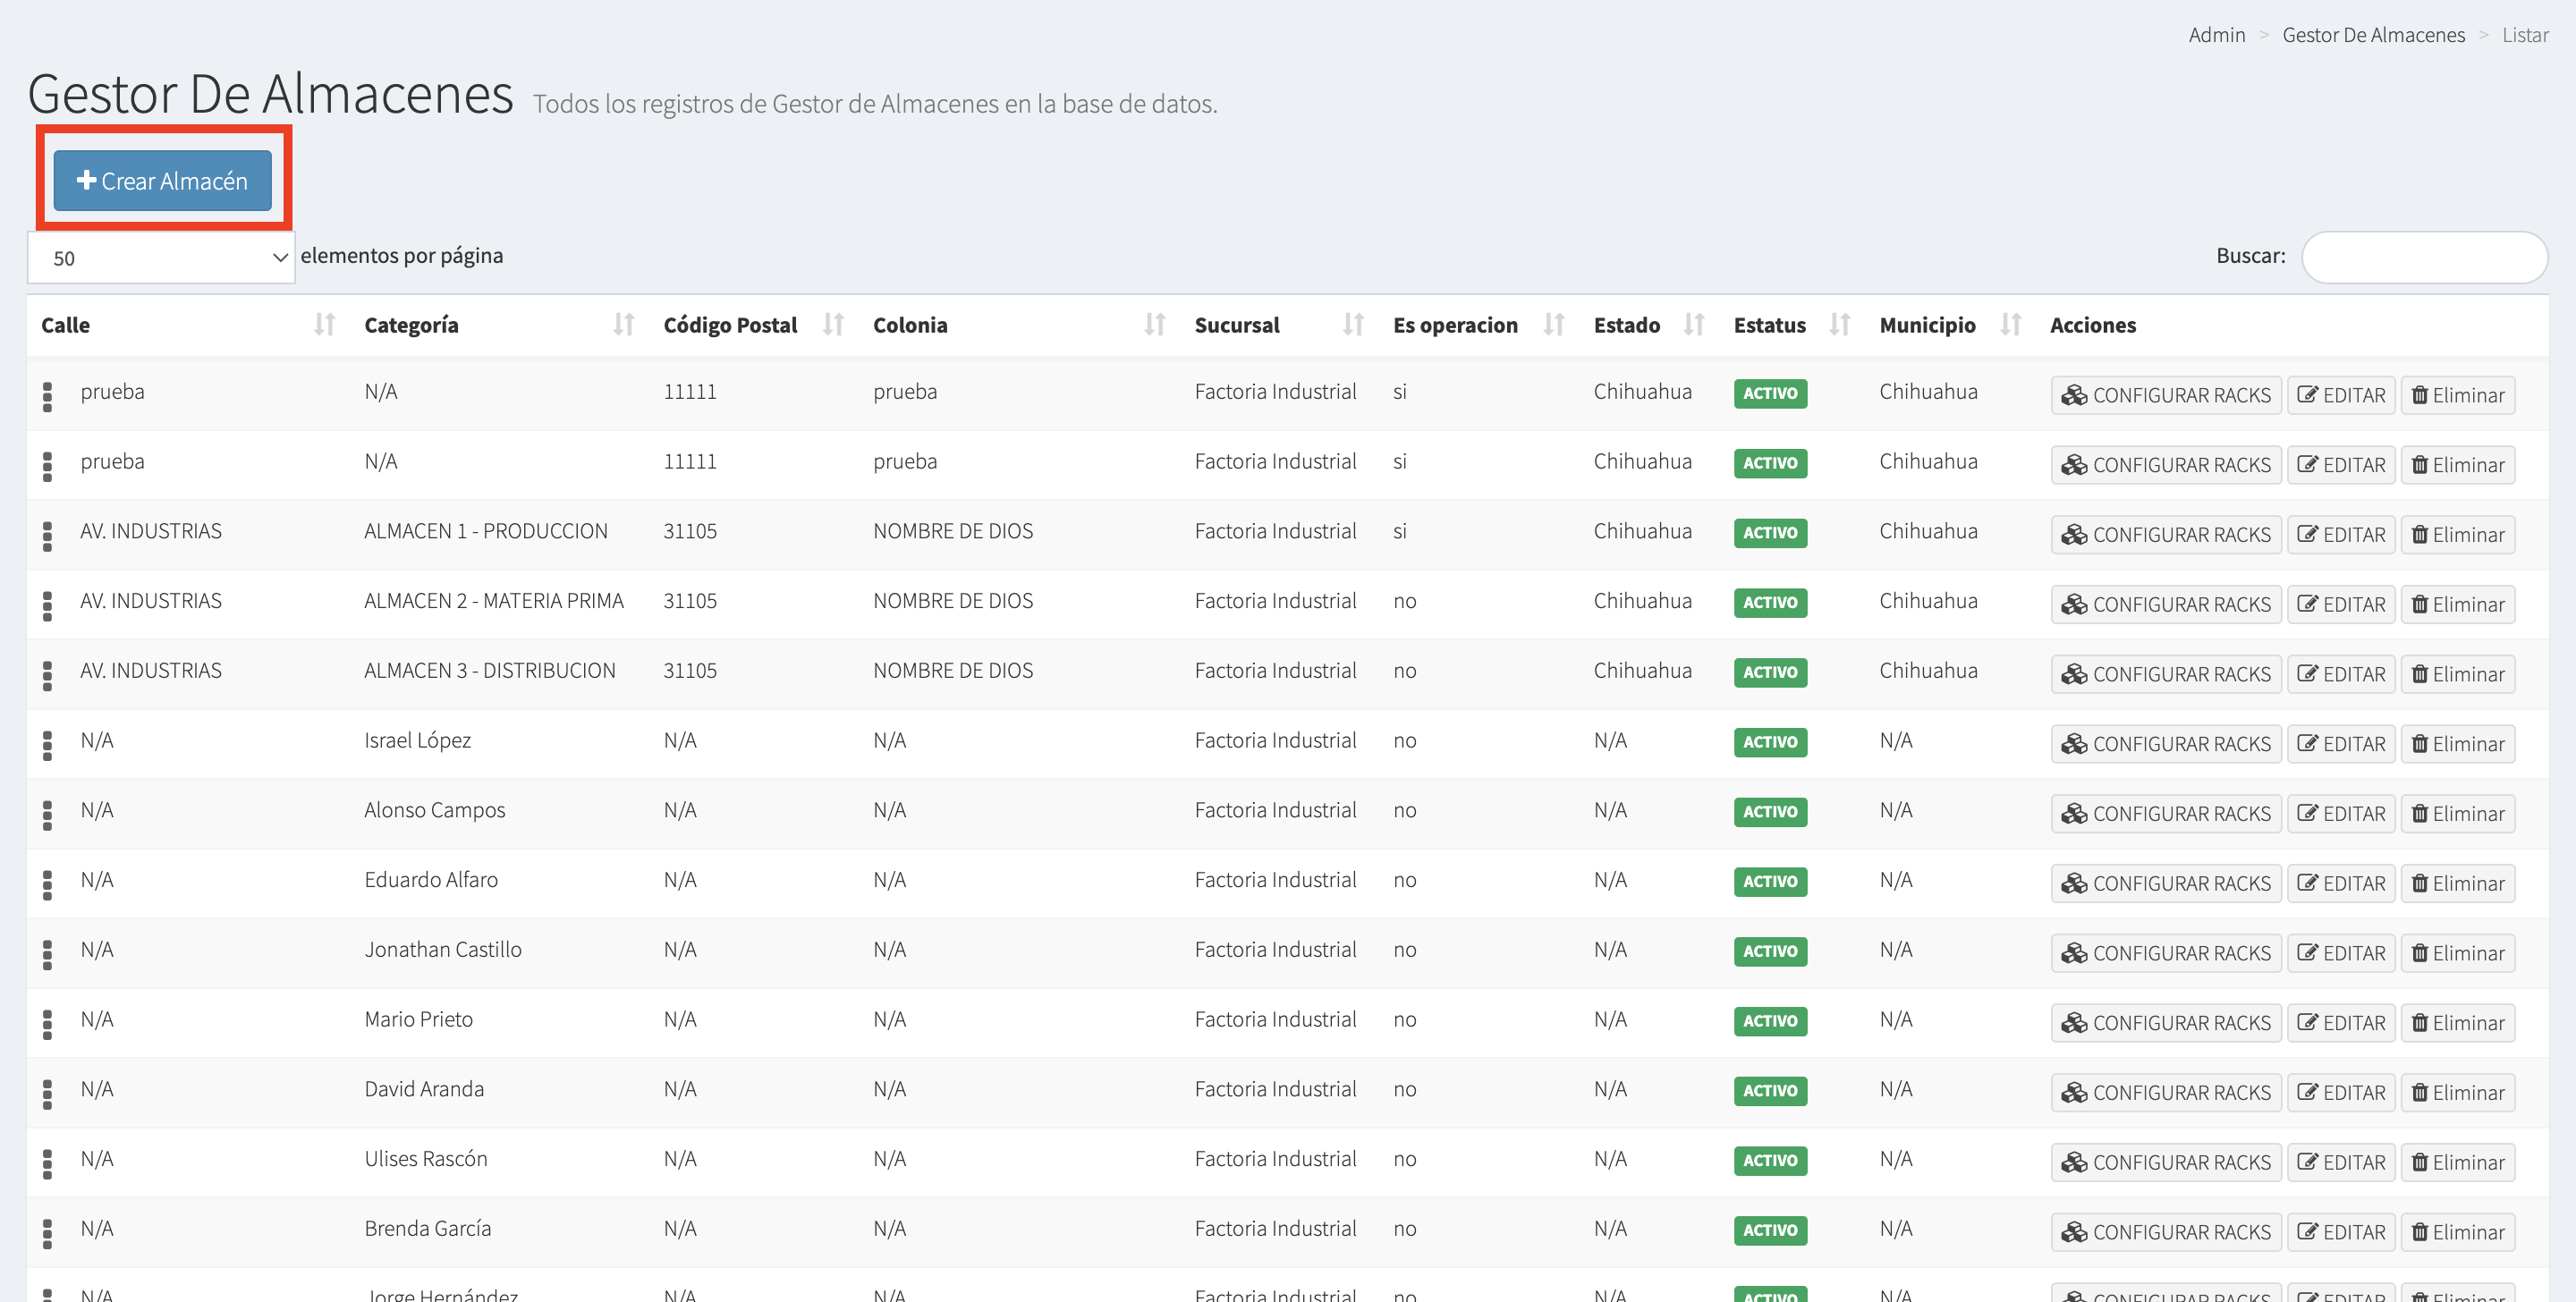Delete the Alonso Campos record

(2457, 814)
